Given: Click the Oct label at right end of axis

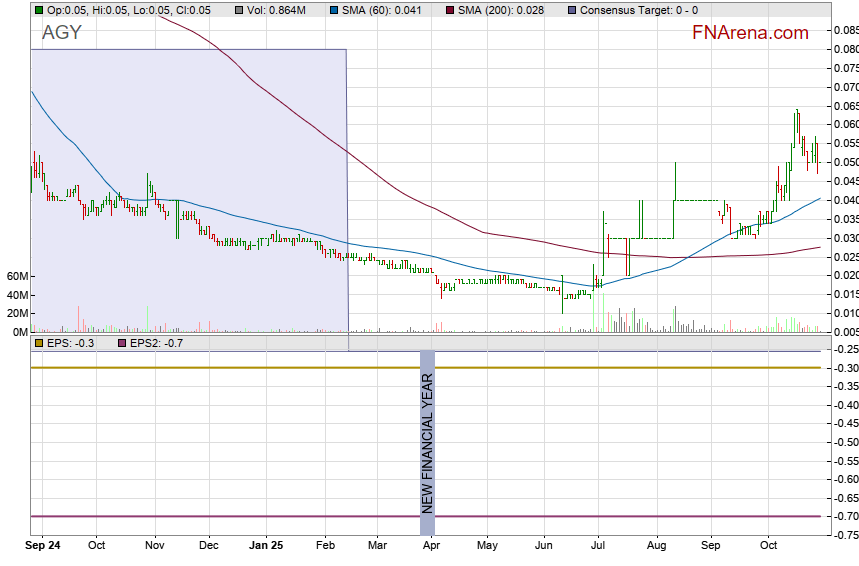Looking at the screenshot, I should click(x=768, y=546).
